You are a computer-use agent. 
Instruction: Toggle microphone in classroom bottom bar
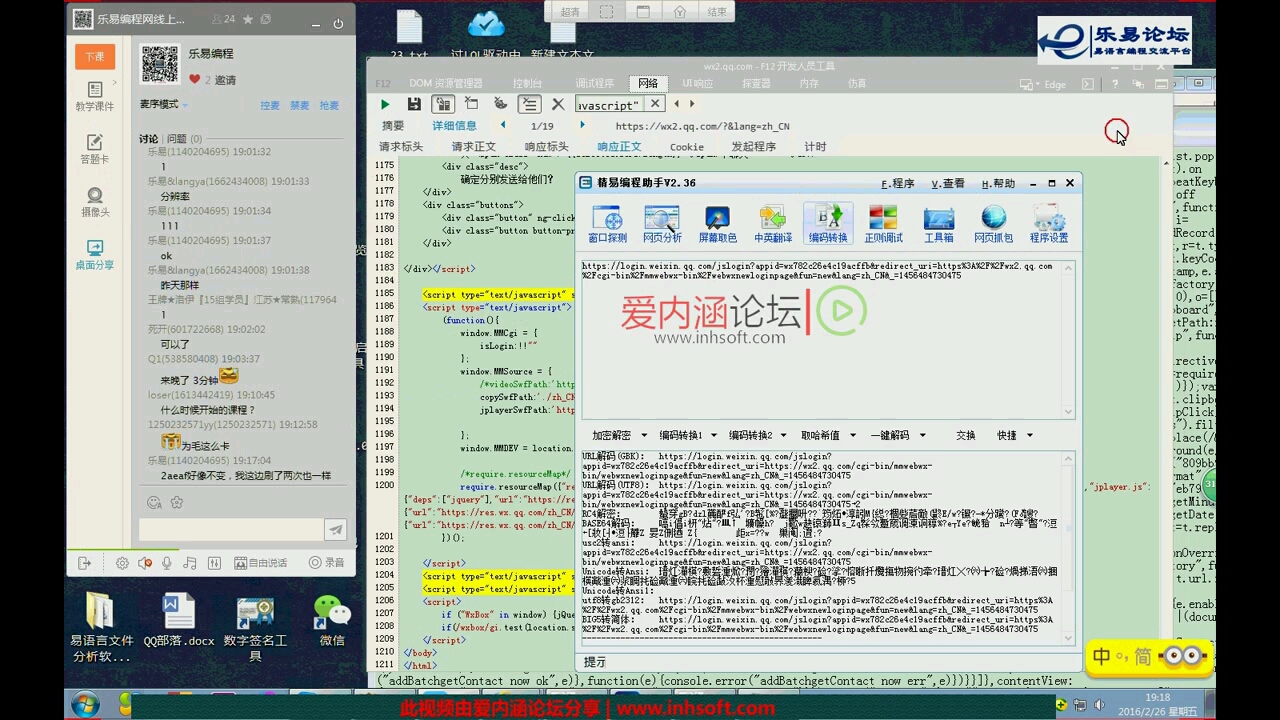166,563
